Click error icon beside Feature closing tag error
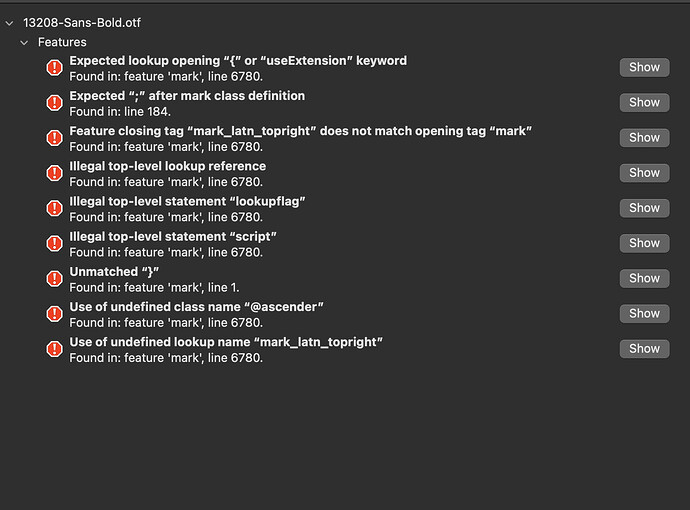690x510 pixels. (x=54, y=138)
